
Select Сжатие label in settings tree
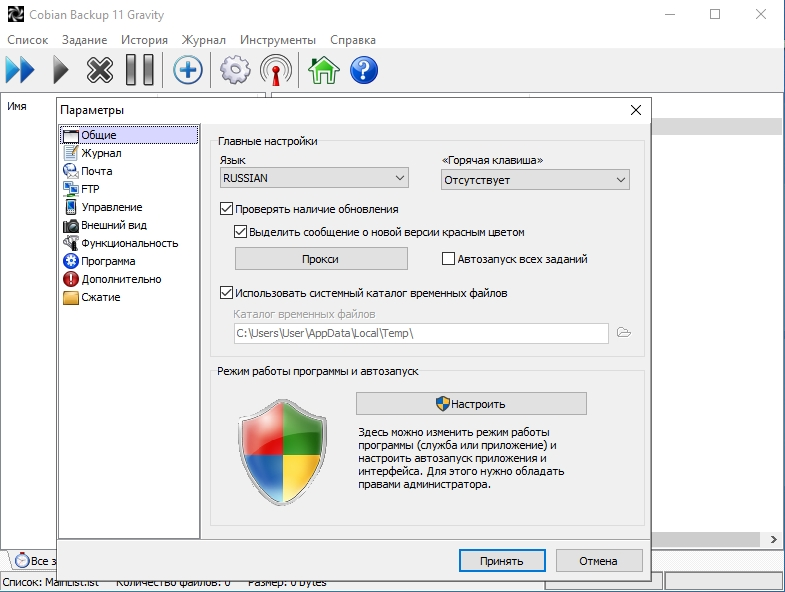101,297
